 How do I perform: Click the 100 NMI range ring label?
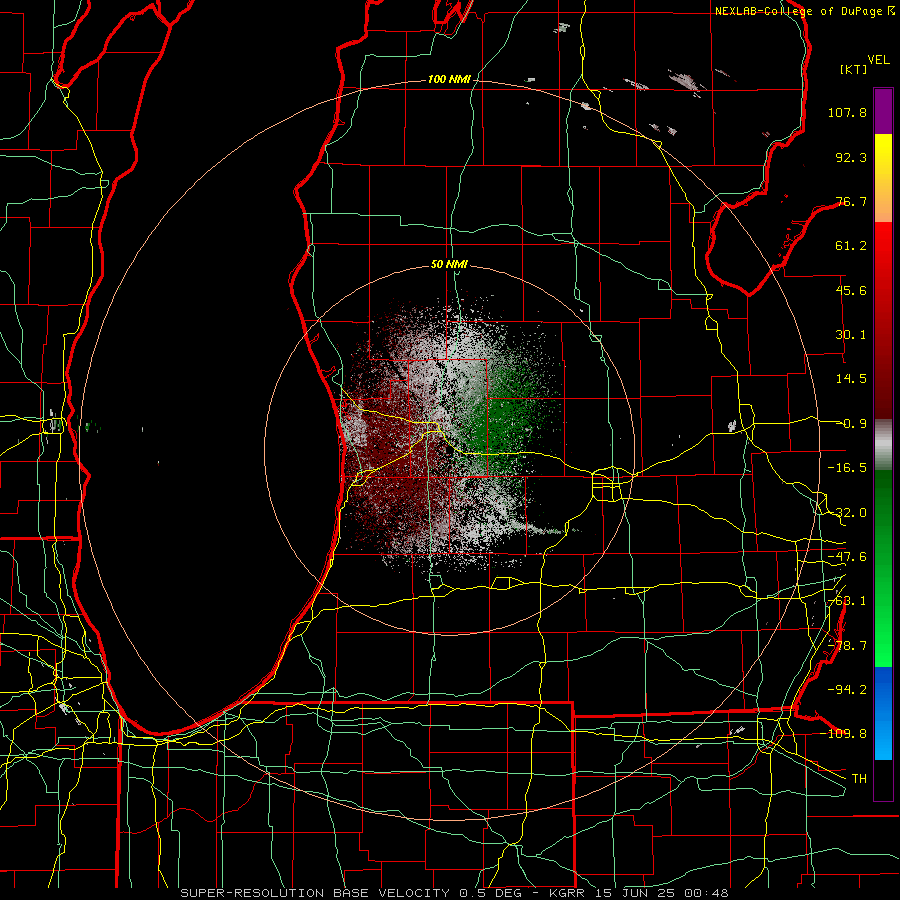[x=449, y=79]
